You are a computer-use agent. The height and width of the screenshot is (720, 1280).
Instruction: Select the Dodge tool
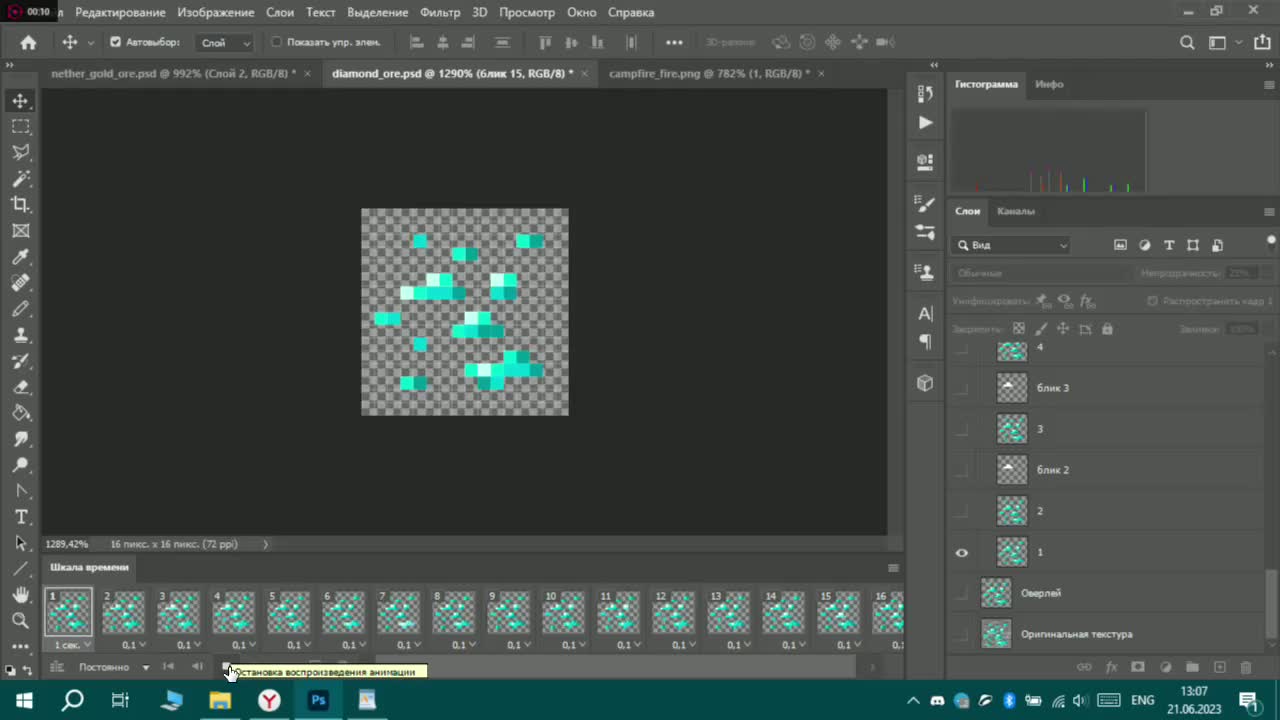click(20, 465)
